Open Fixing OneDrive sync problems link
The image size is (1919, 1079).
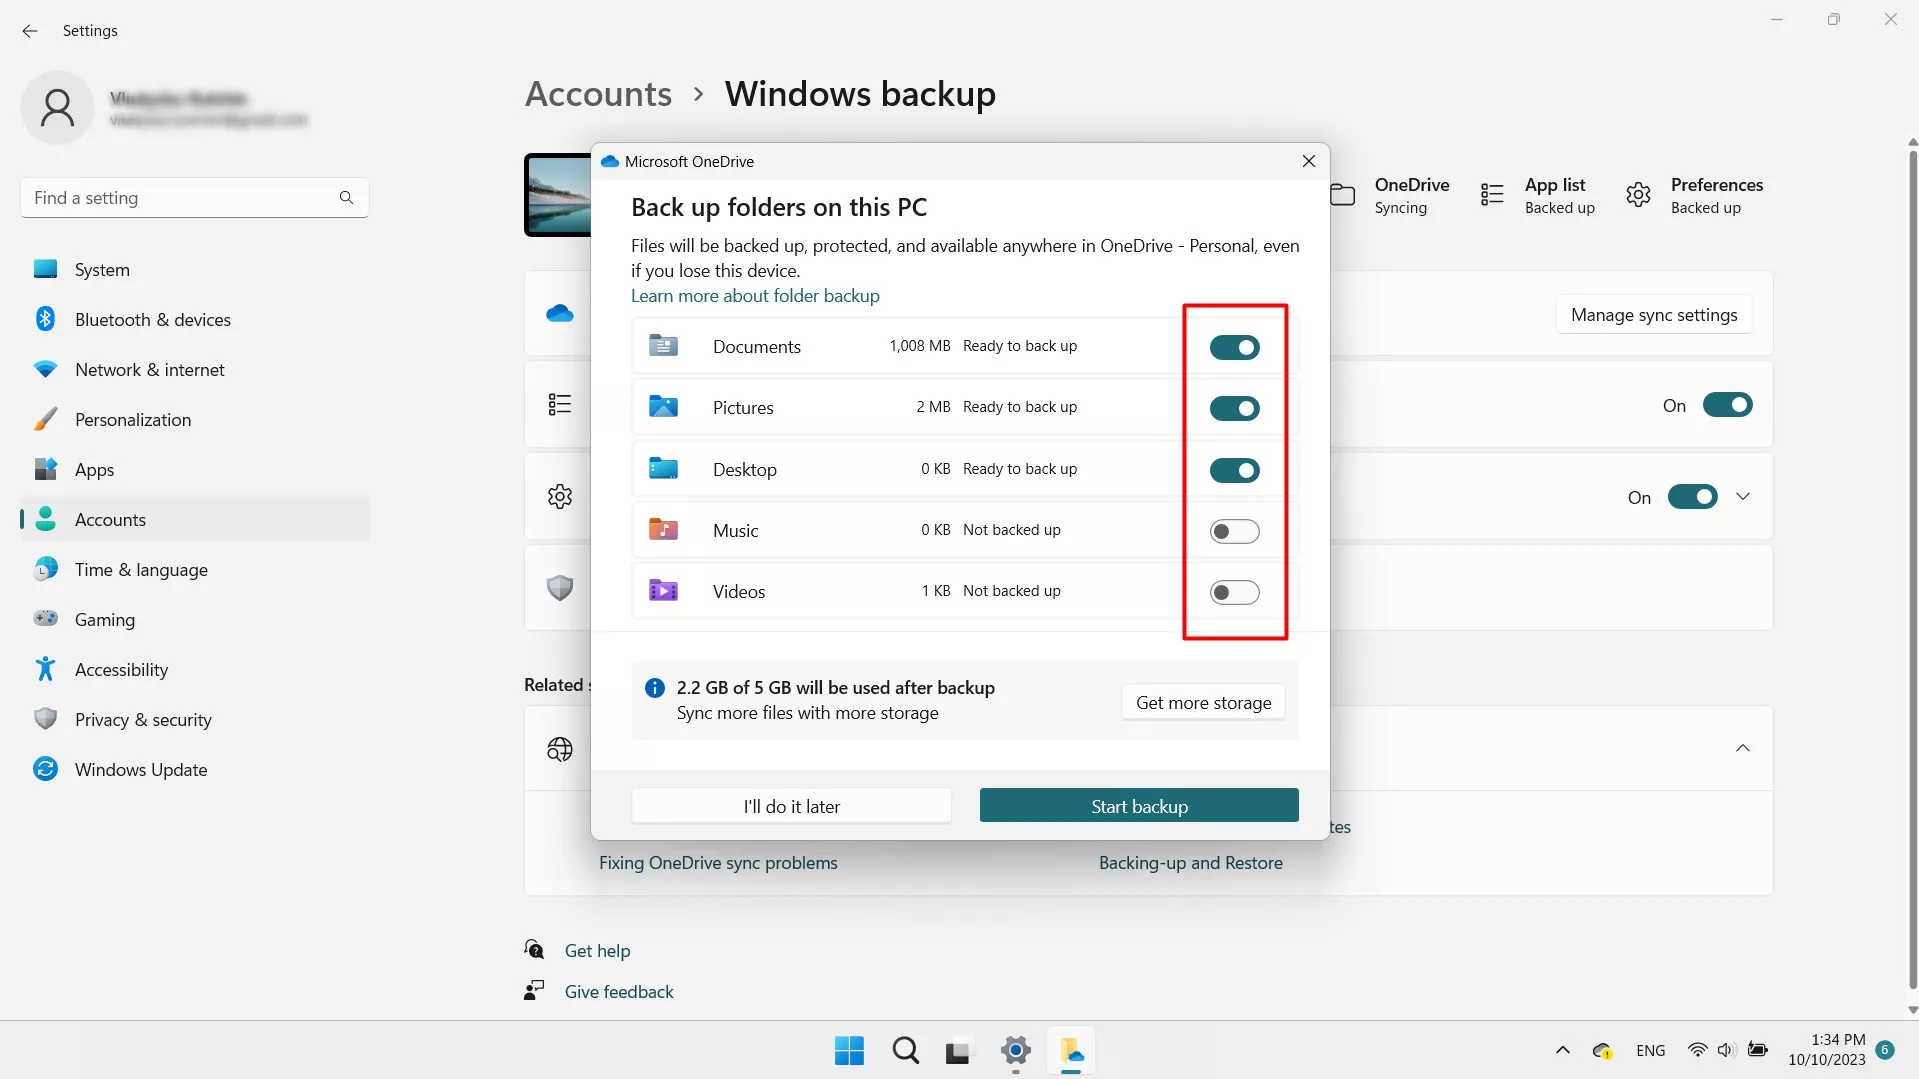718,863
